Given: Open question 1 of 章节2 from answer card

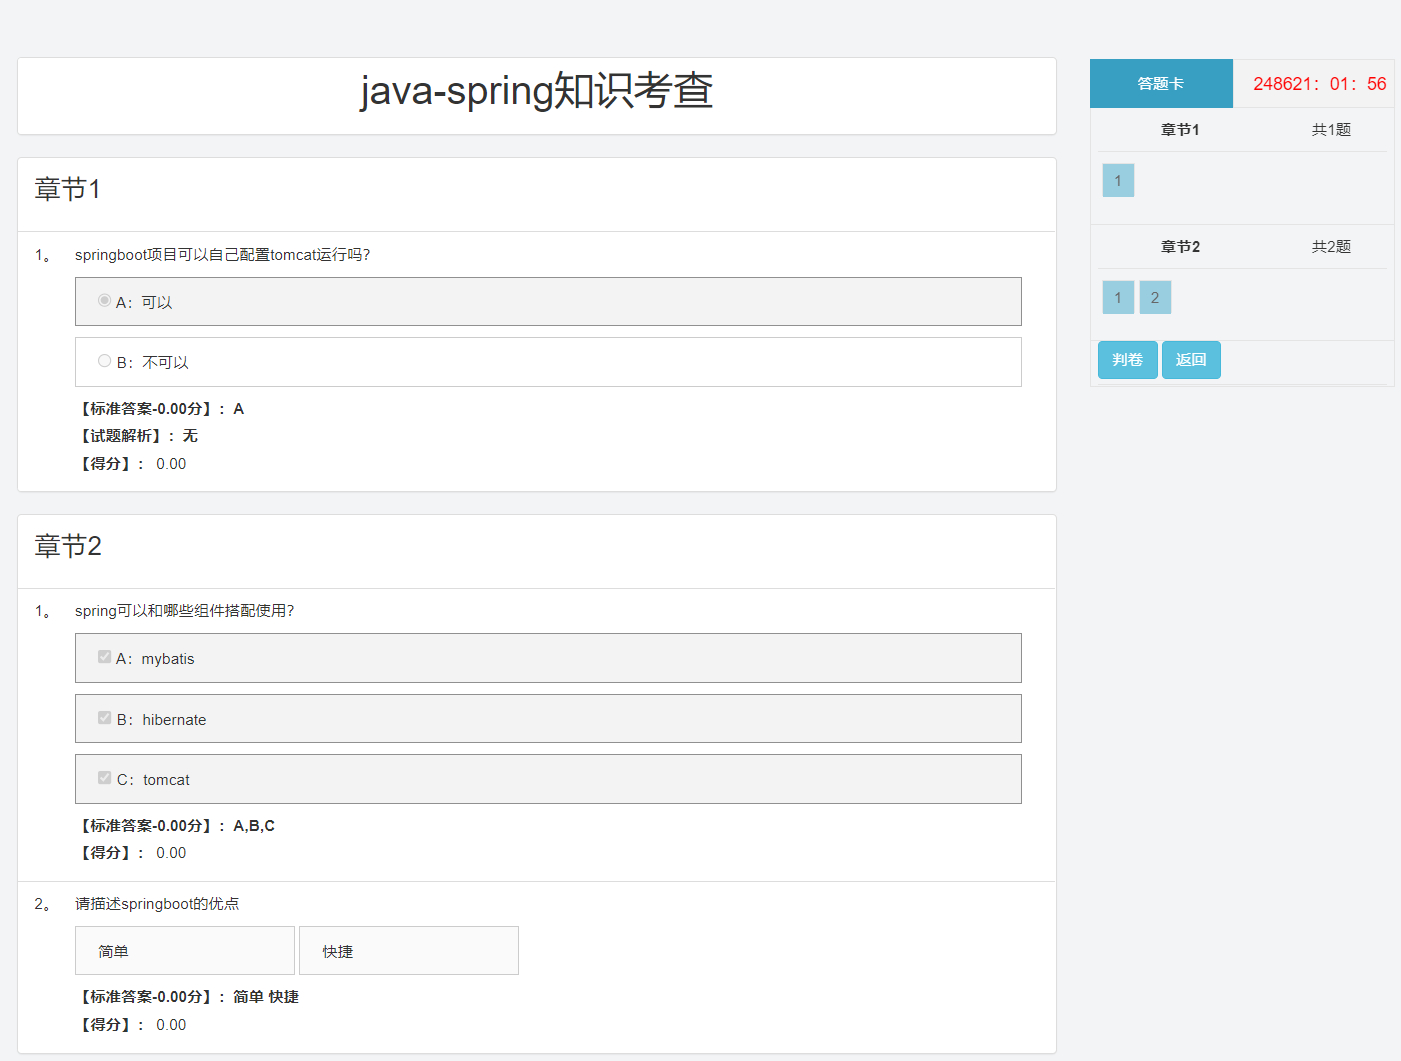Looking at the screenshot, I should tap(1118, 297).
